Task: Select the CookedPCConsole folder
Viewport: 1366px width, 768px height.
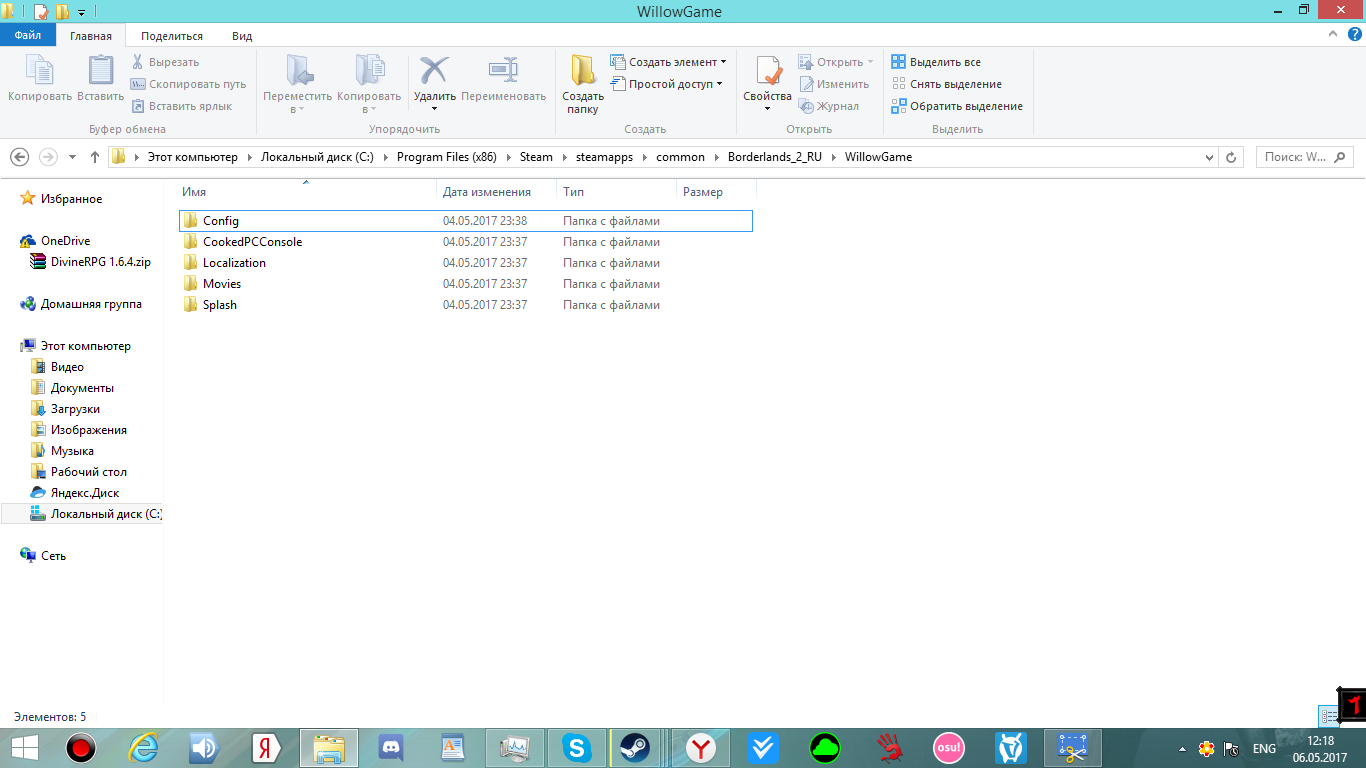Action: [466, 242]
